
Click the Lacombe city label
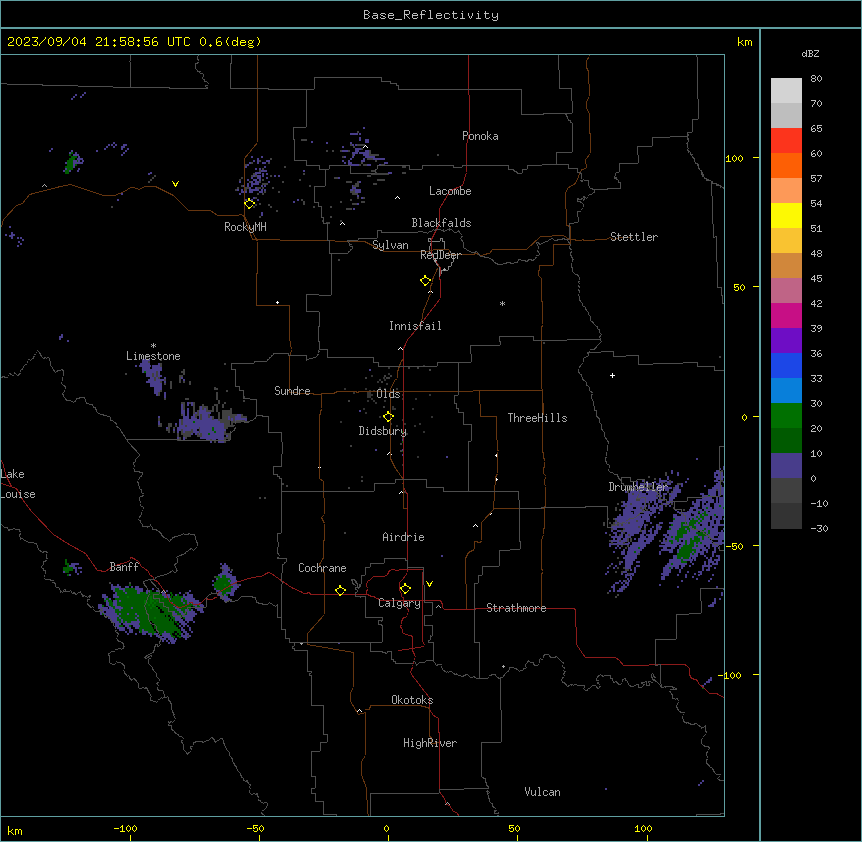tap(450, 191)
